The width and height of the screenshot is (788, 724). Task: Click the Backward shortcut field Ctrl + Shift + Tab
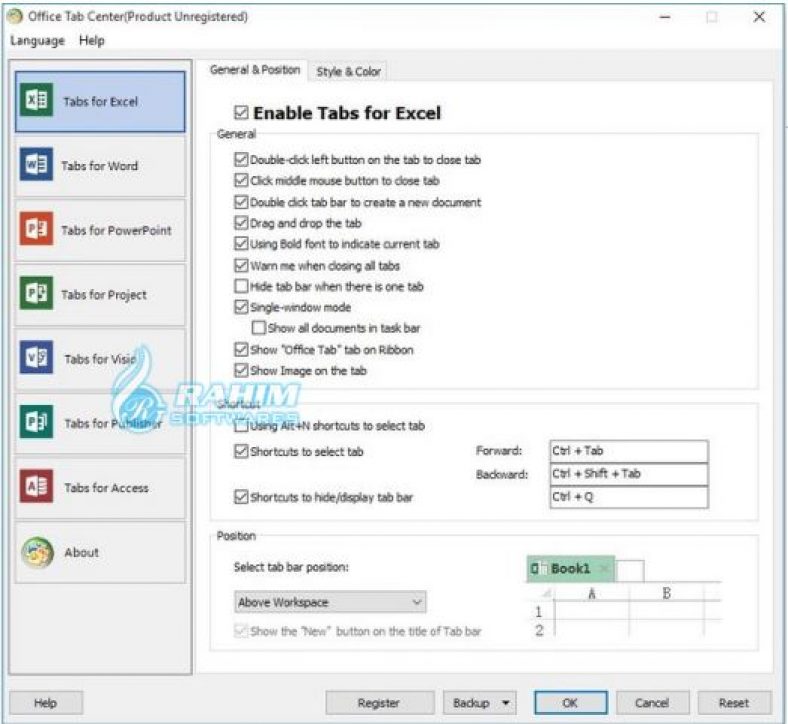tap(629, 474)
